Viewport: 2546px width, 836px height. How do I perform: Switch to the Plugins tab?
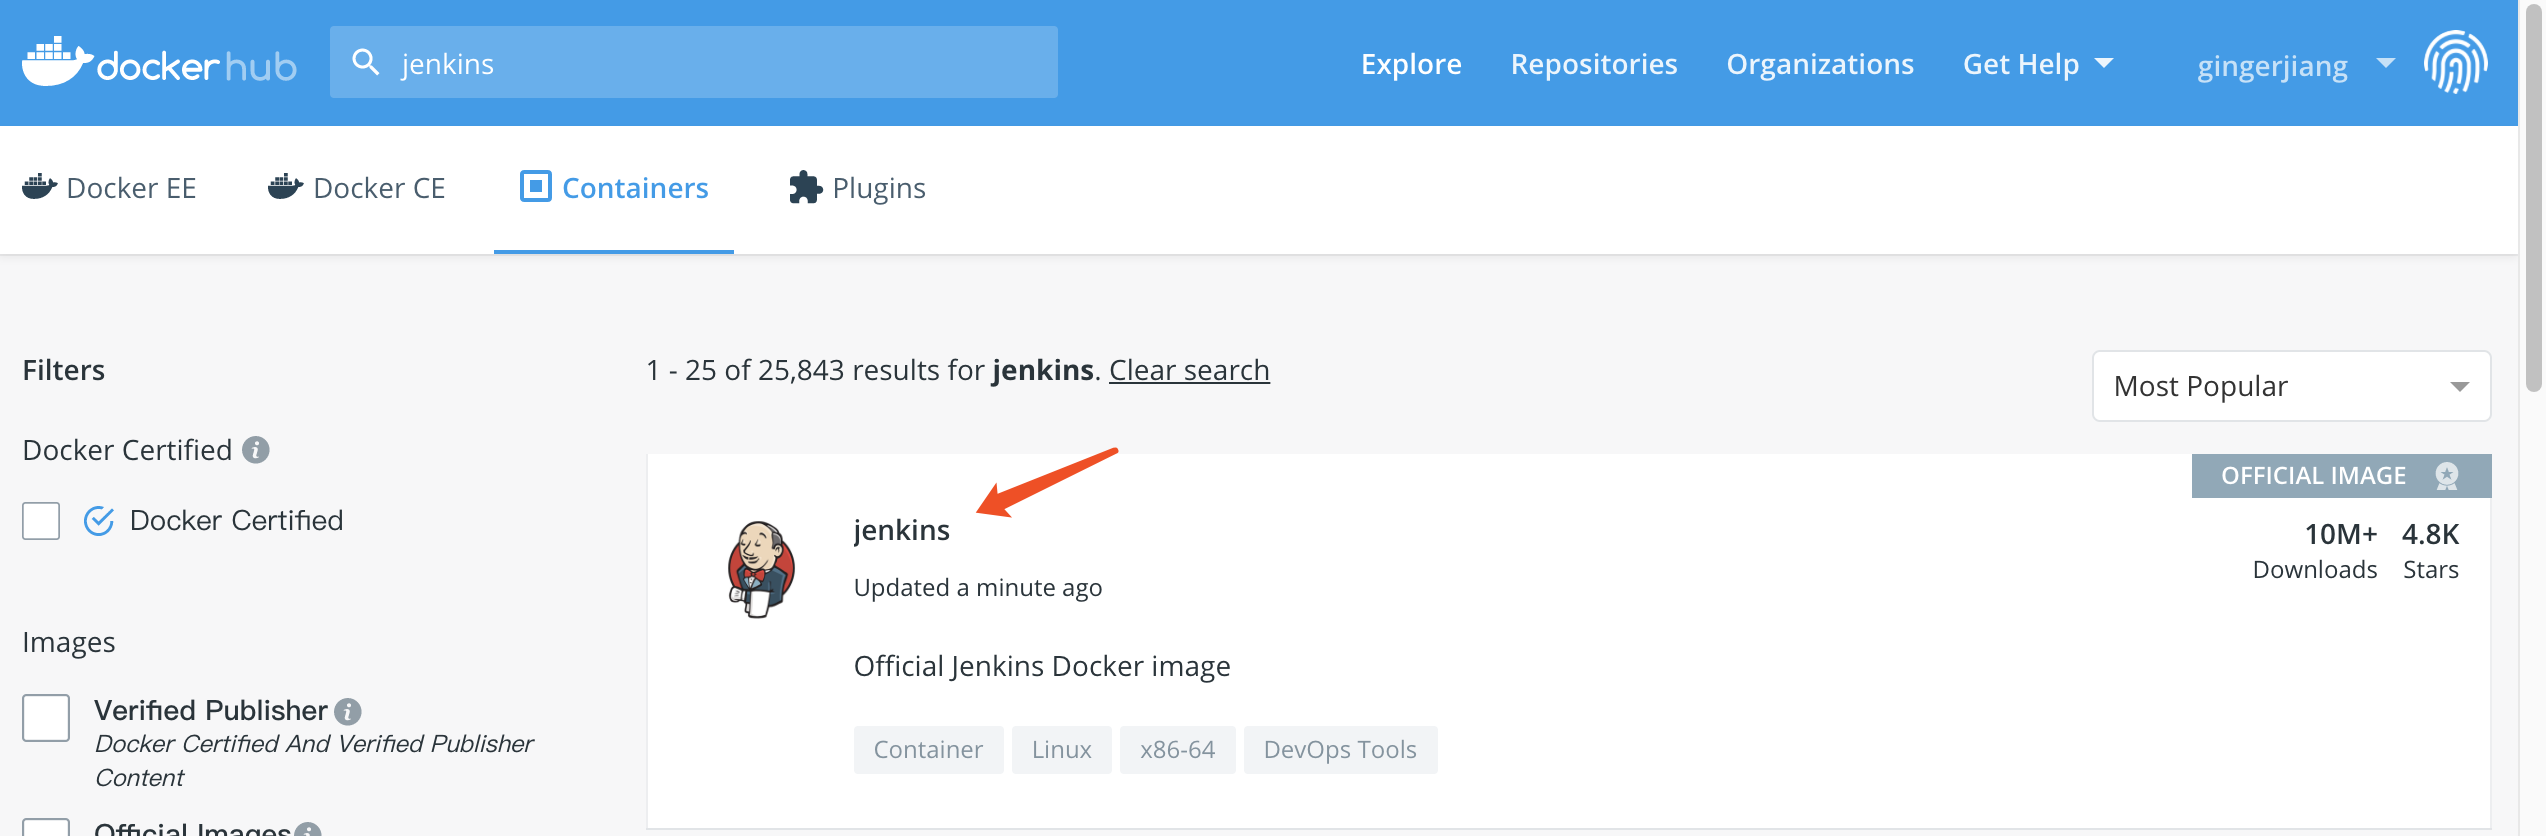click(858, 188)
